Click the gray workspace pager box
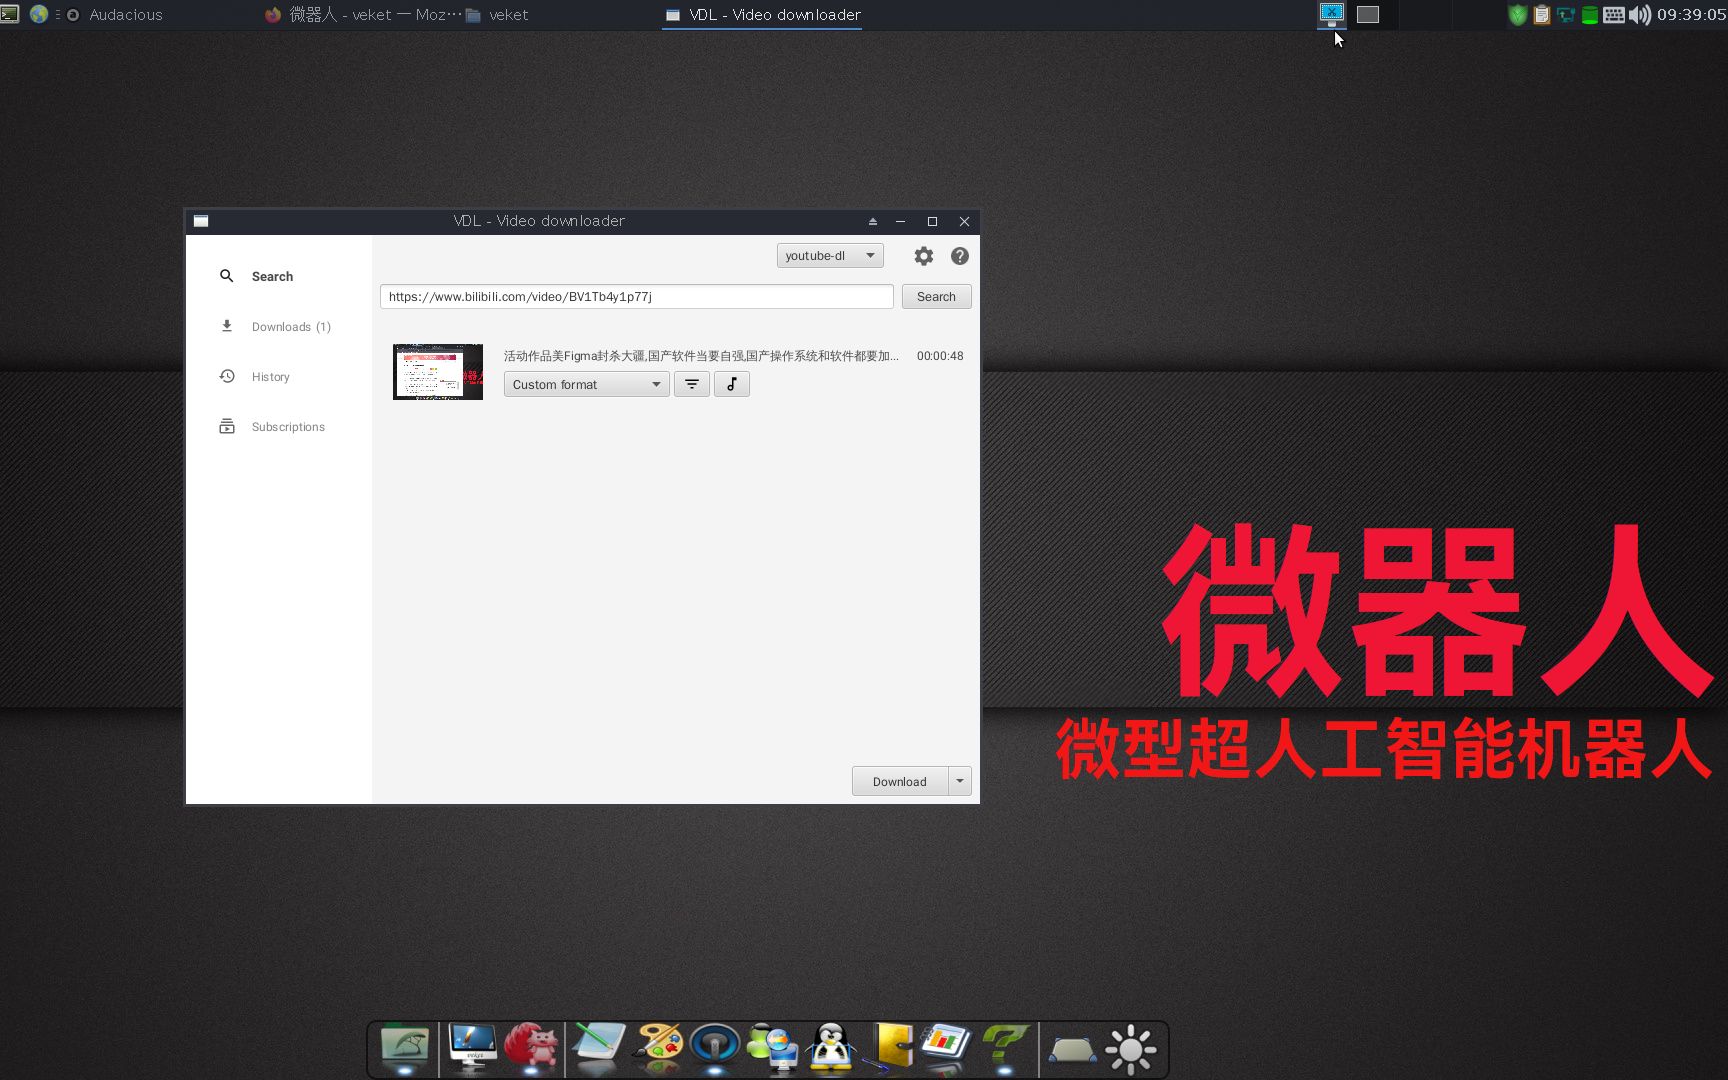The image size is (1728, 1080). click(x=1367, y=14)
